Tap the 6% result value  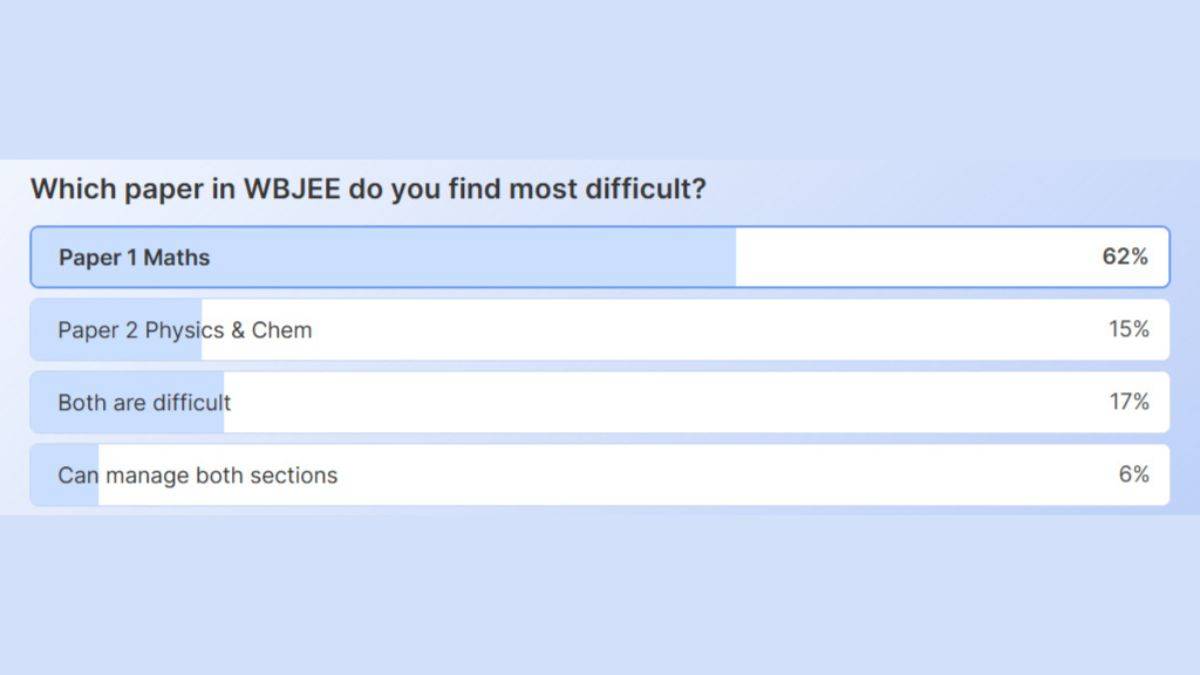pos(1133,475)
